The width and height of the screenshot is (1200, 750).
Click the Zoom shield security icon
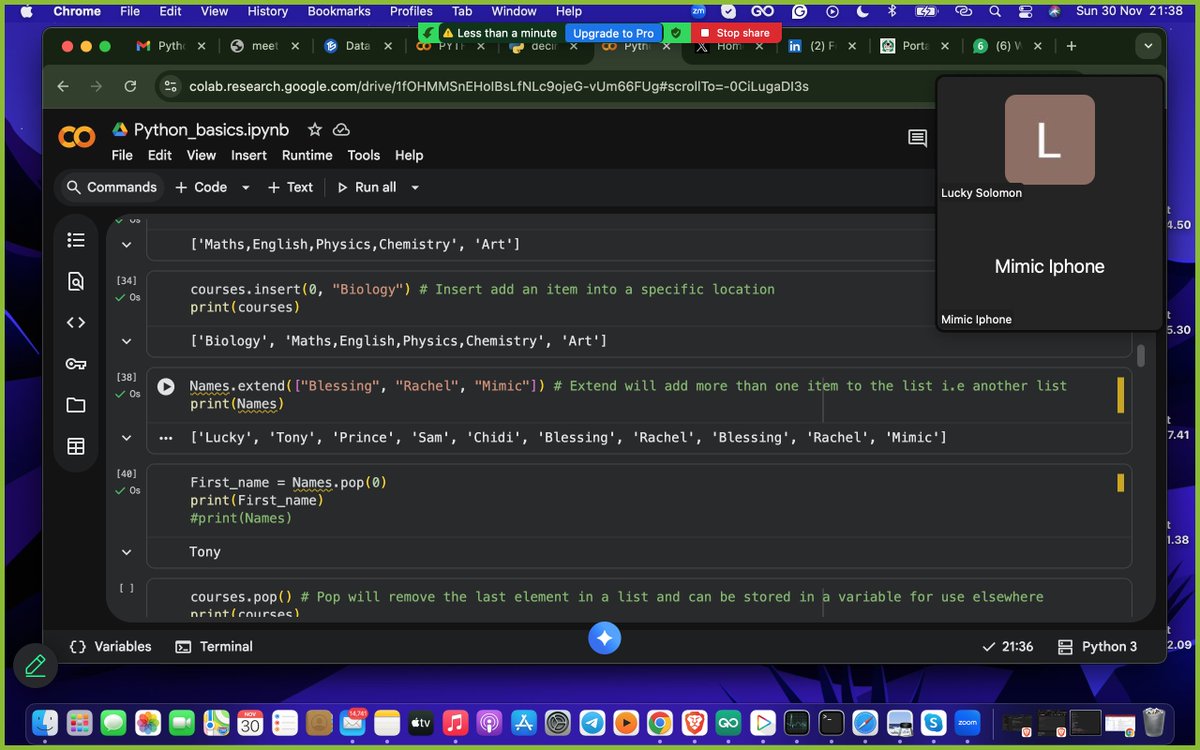click(677, 33)
